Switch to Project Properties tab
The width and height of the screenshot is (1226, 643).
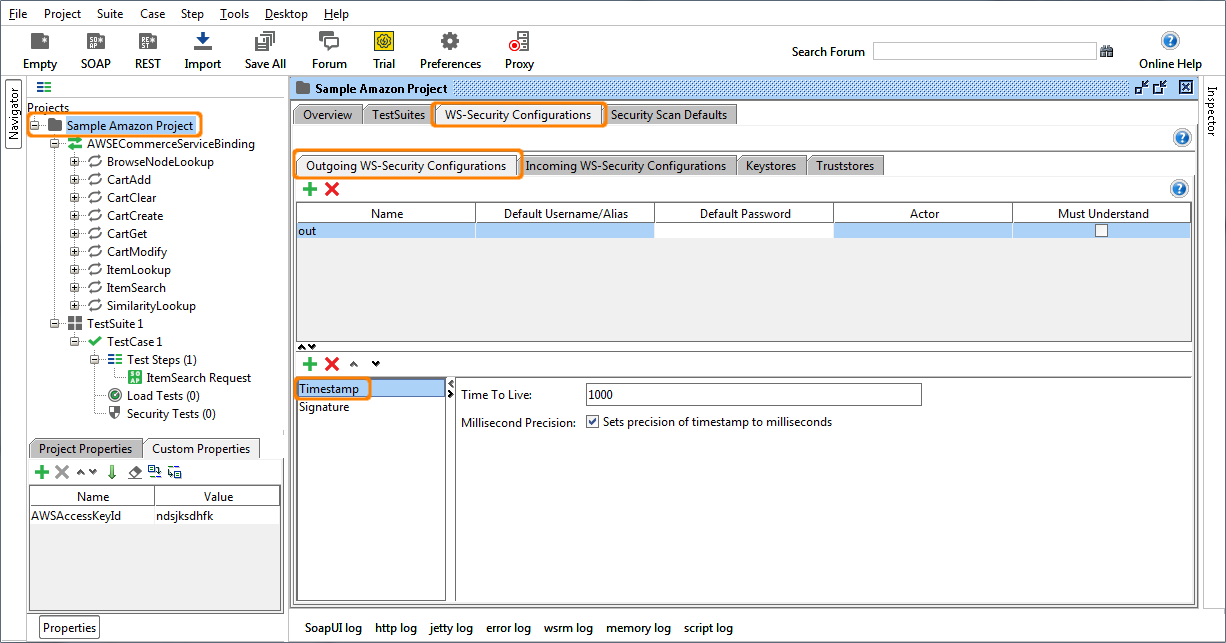click(85, 449)
